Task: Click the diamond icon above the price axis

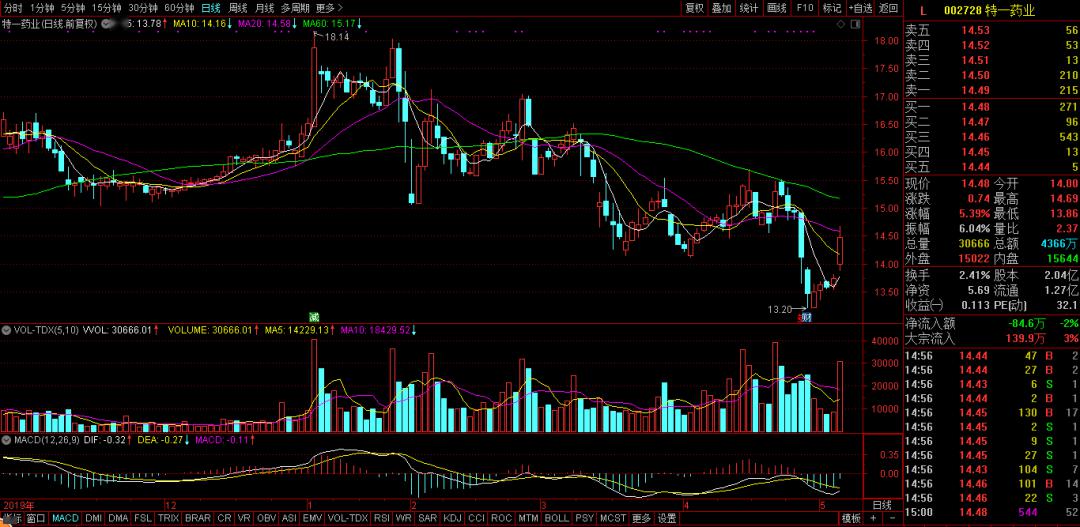Action: click(x=841, y=23)
